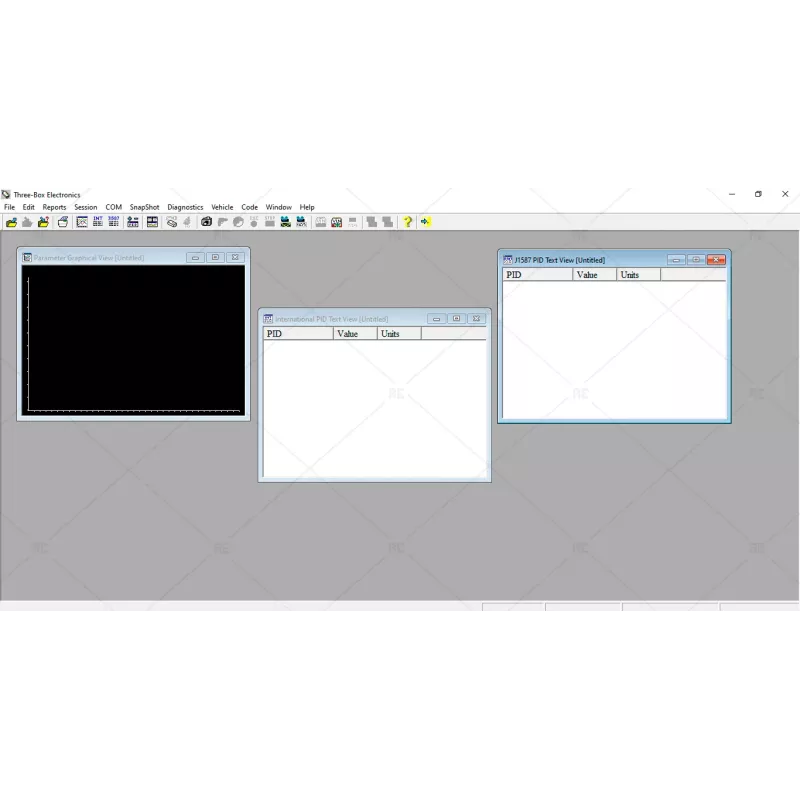Click the 1587 text view toolbar icon
800x800 pixels.
pyautogui.click(x=113, y=222)
